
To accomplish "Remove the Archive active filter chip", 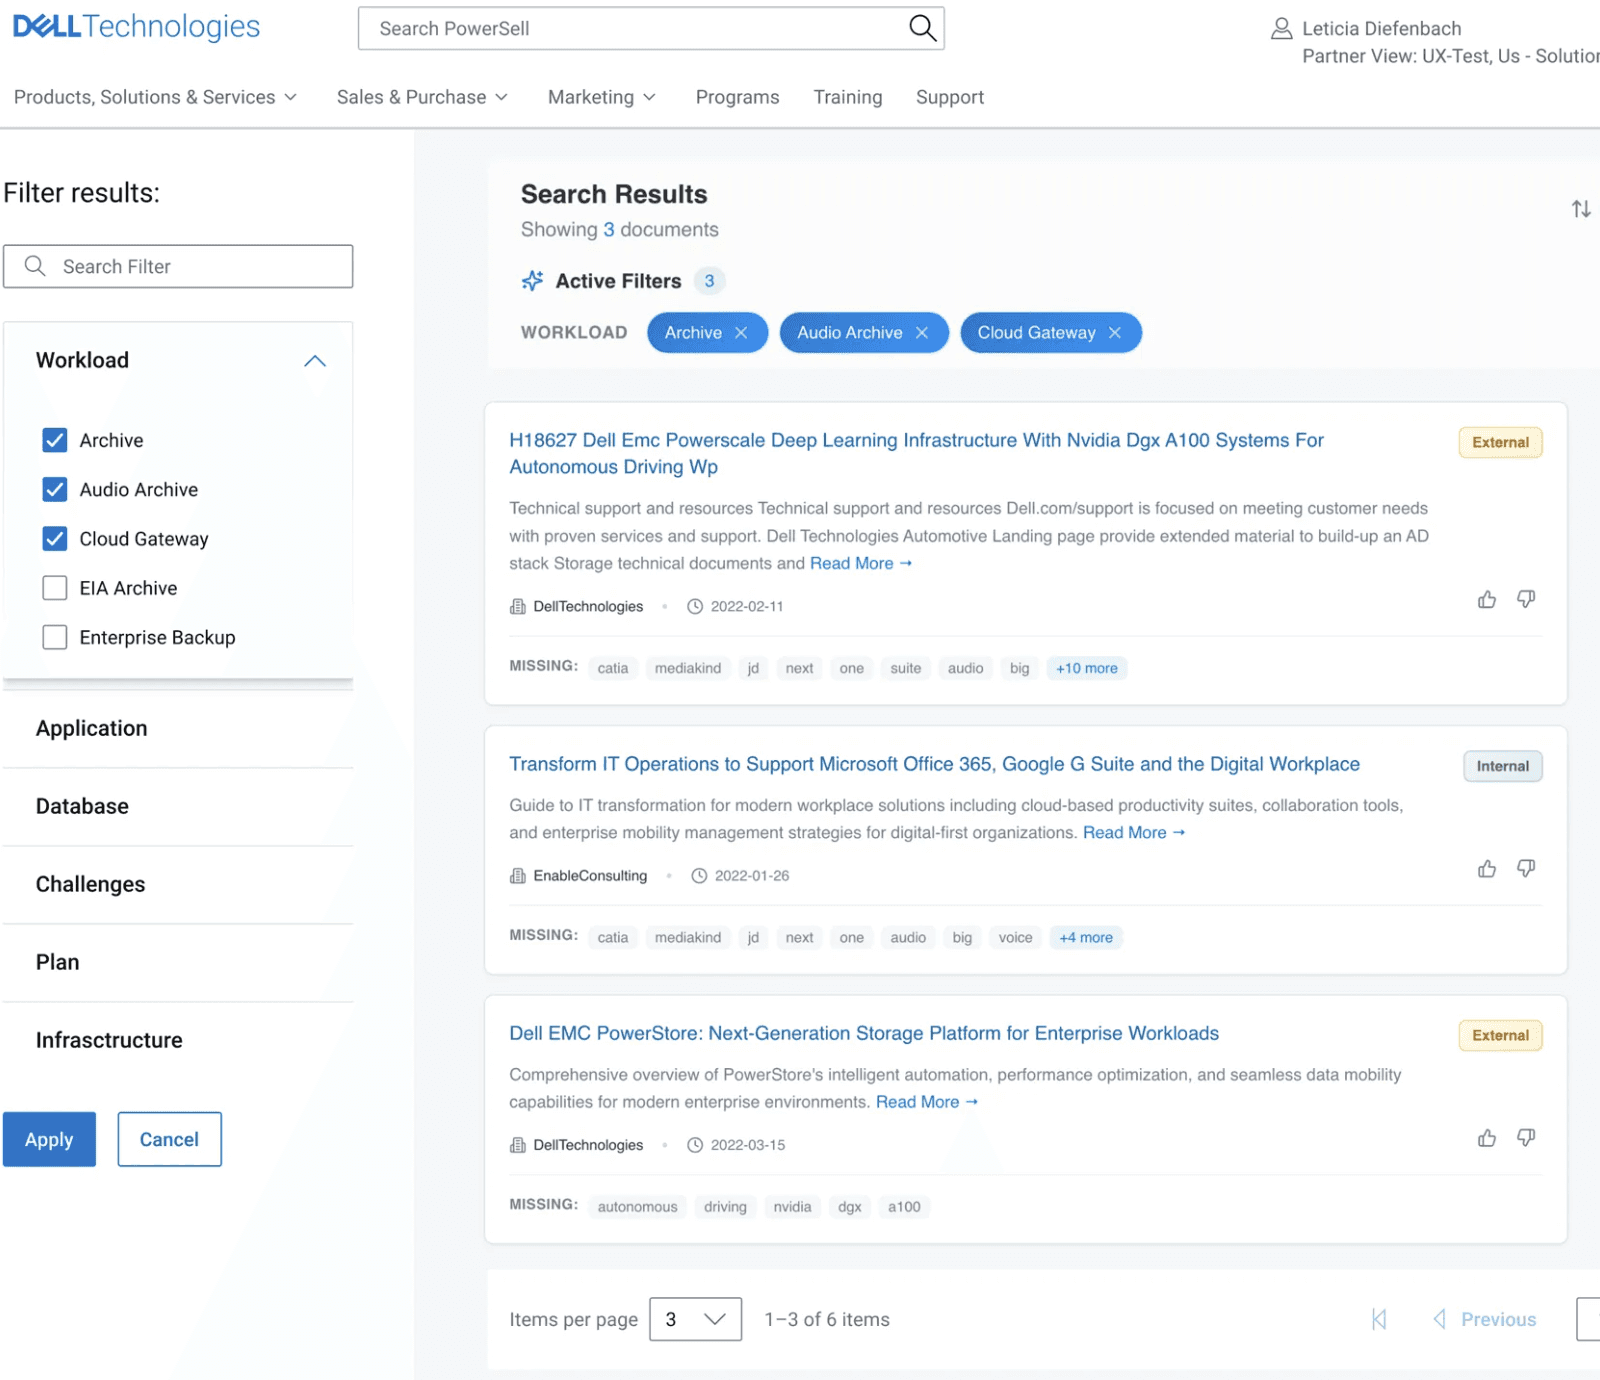I will click(x=741, y=333).
